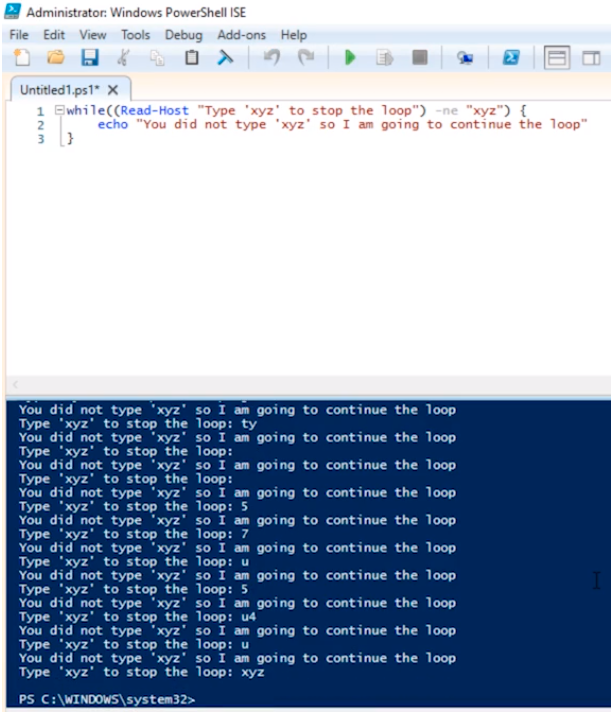Launch PowerShell.exe from the blue toolbar icon

tap(511, 58)
